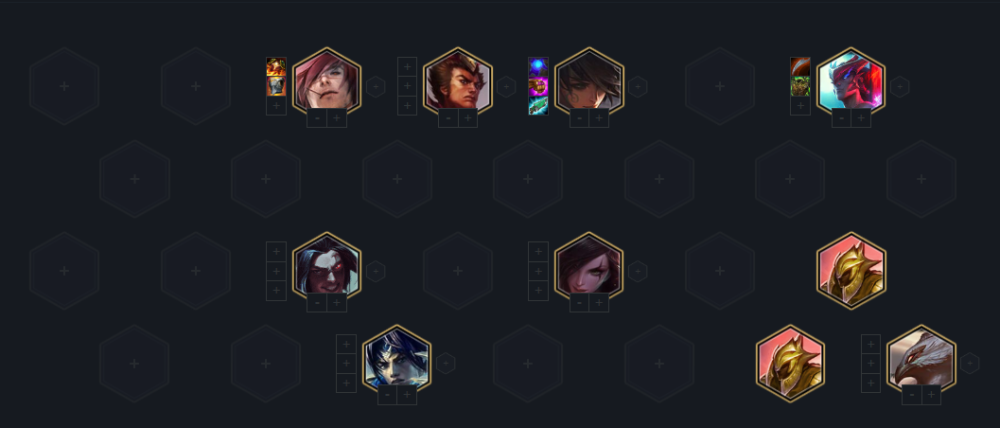The width and height of the screenshot is (1000, 428).
Task: Select the silver scythe blade item icon
Action: tap(800, 67)
